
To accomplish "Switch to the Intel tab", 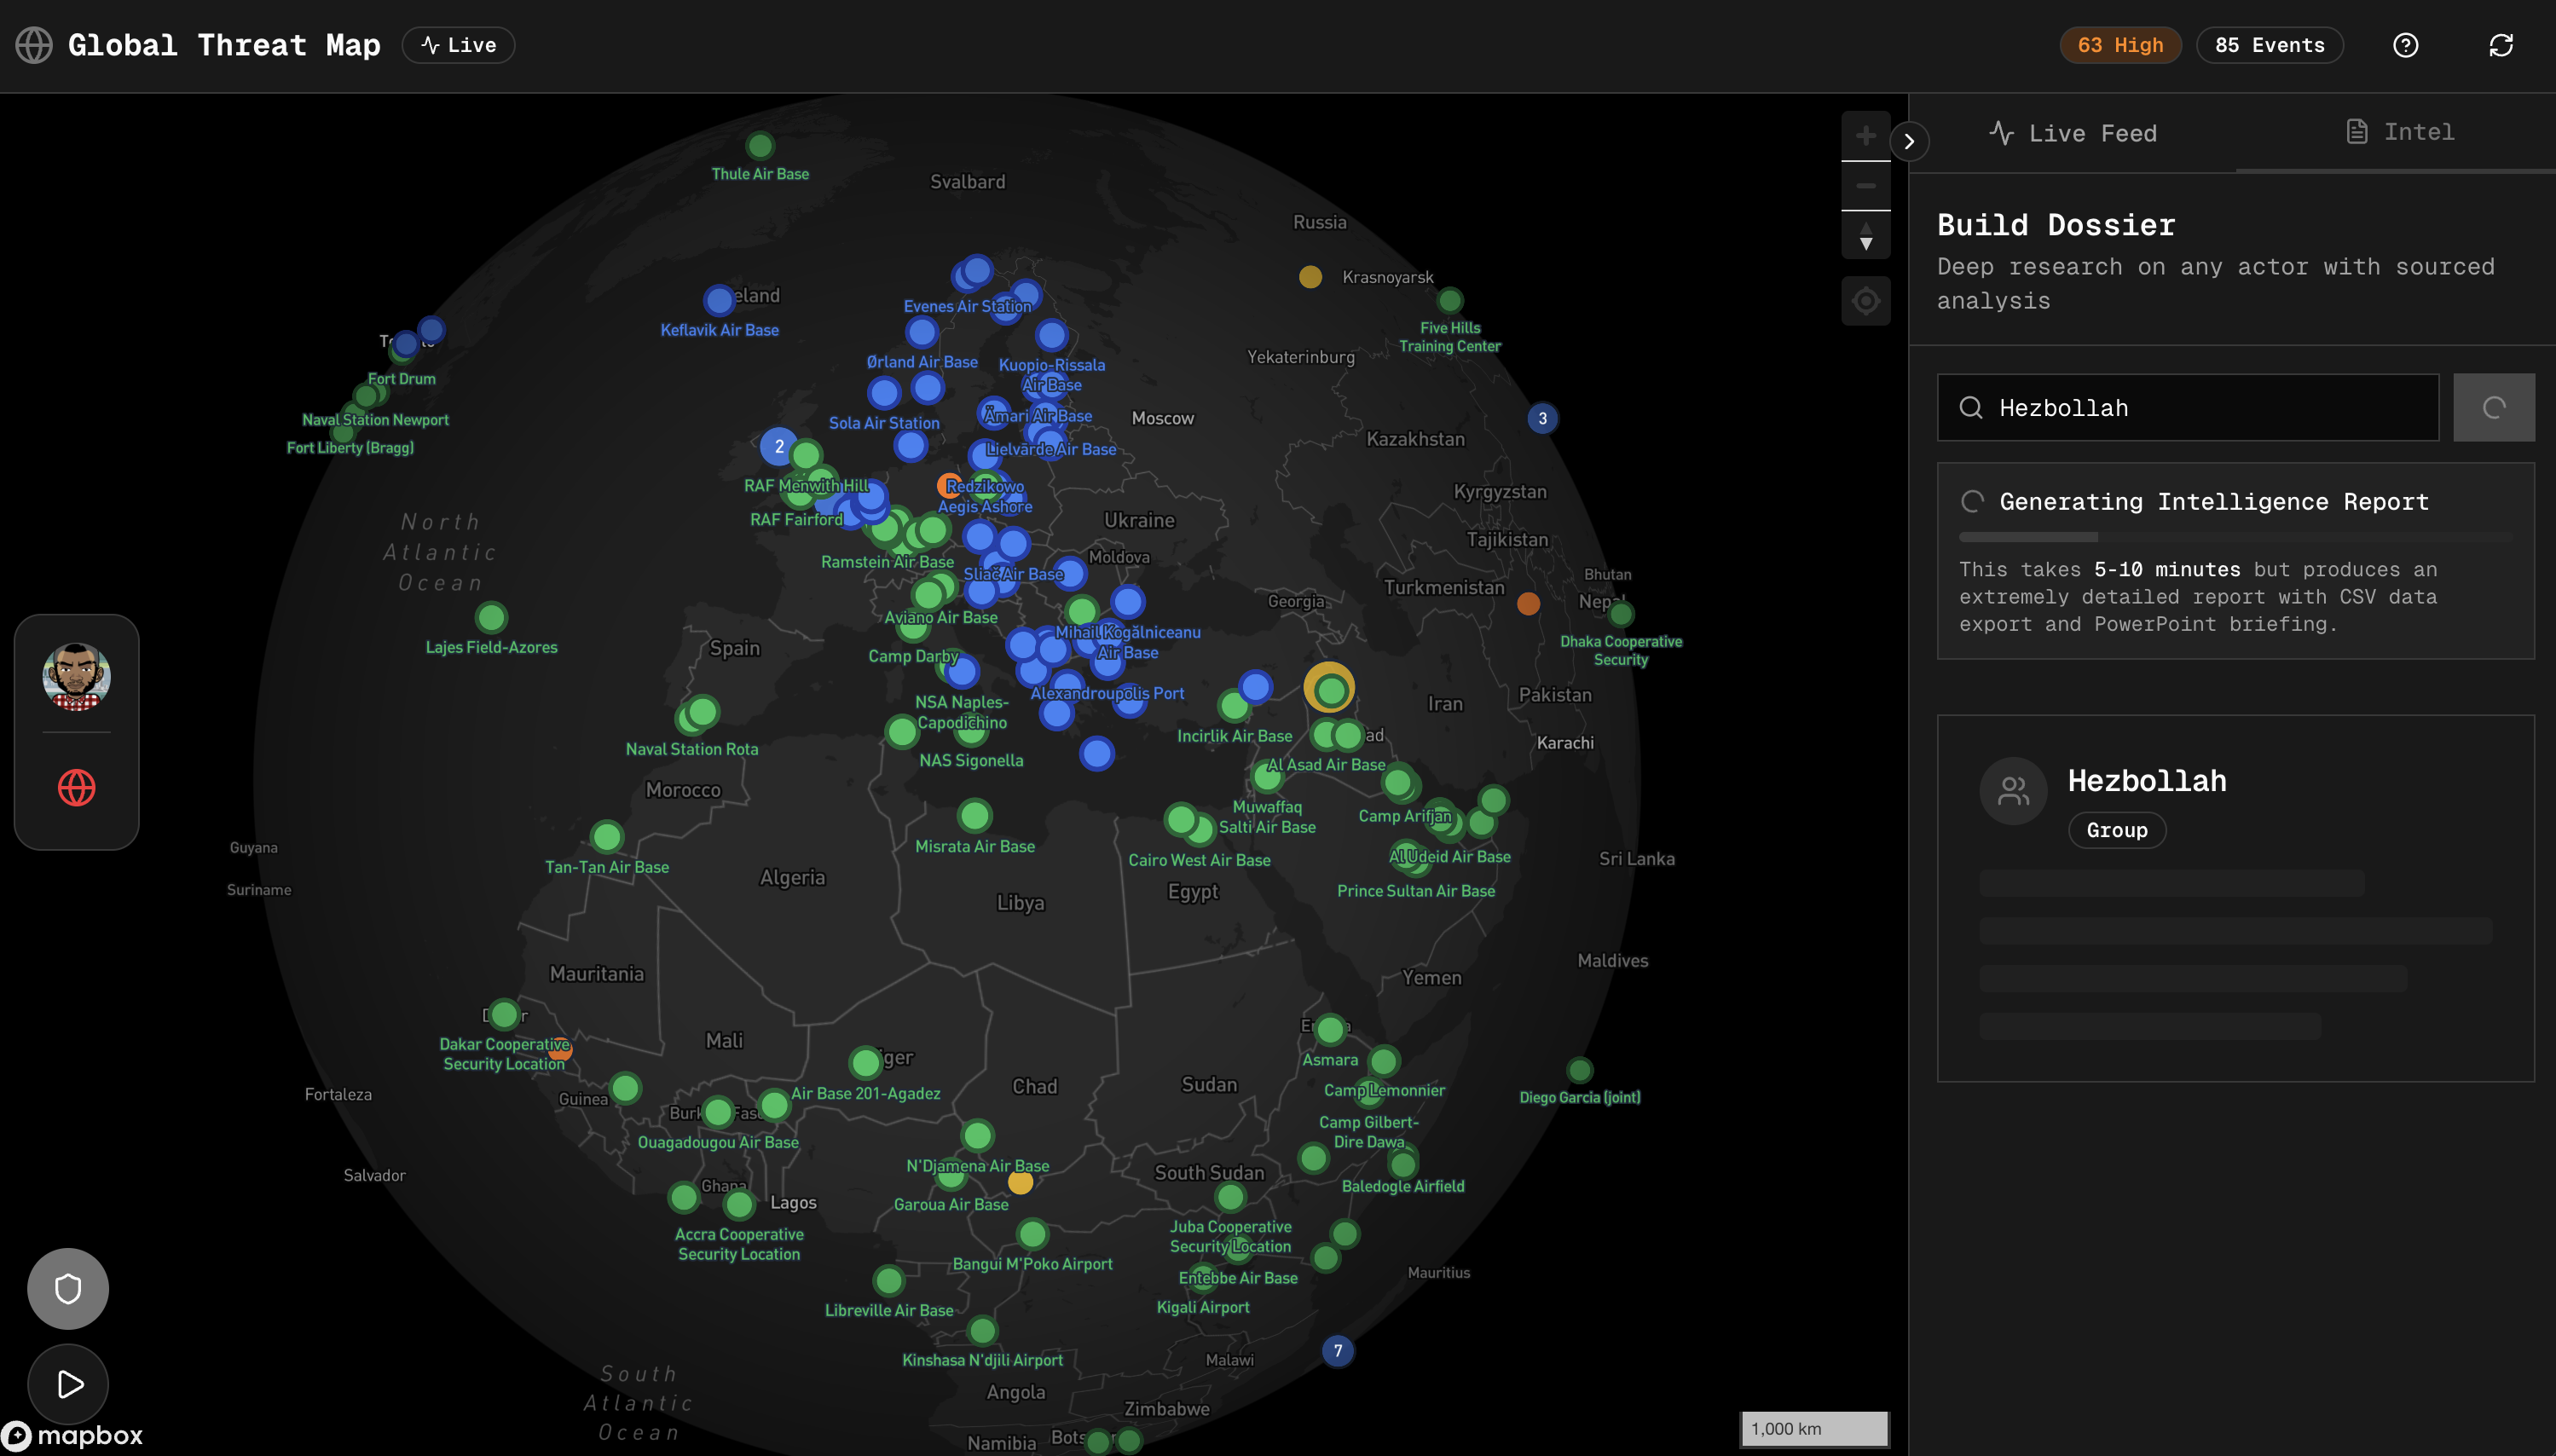I will pyautogui.click(x=2398, y=131).
